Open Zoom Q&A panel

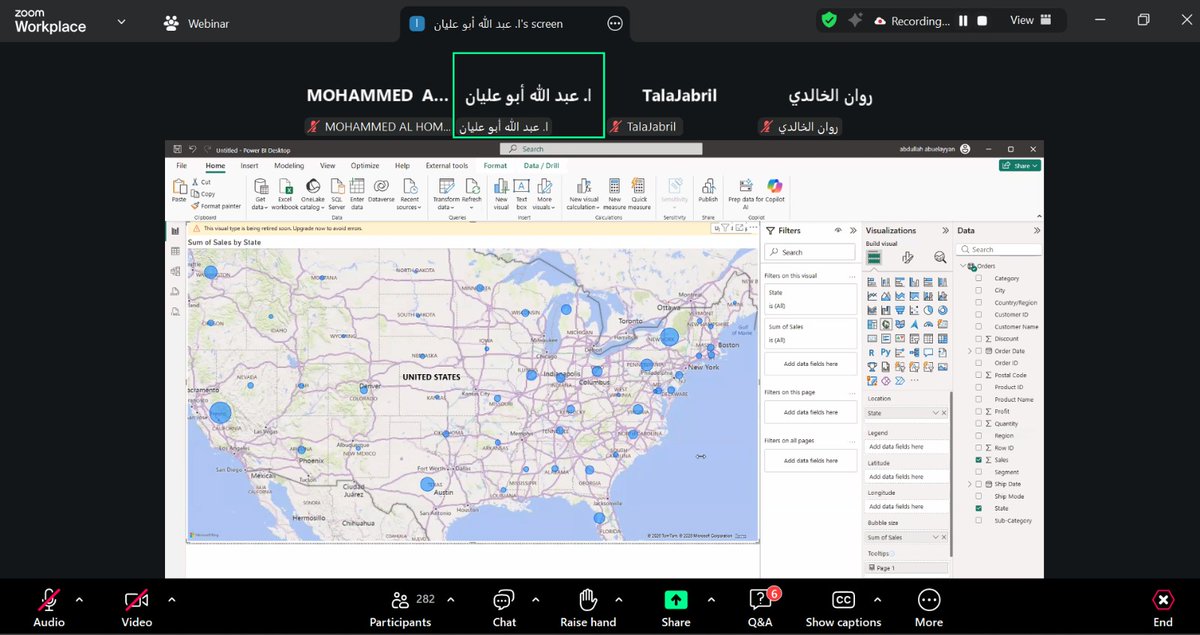click(761, 607)
